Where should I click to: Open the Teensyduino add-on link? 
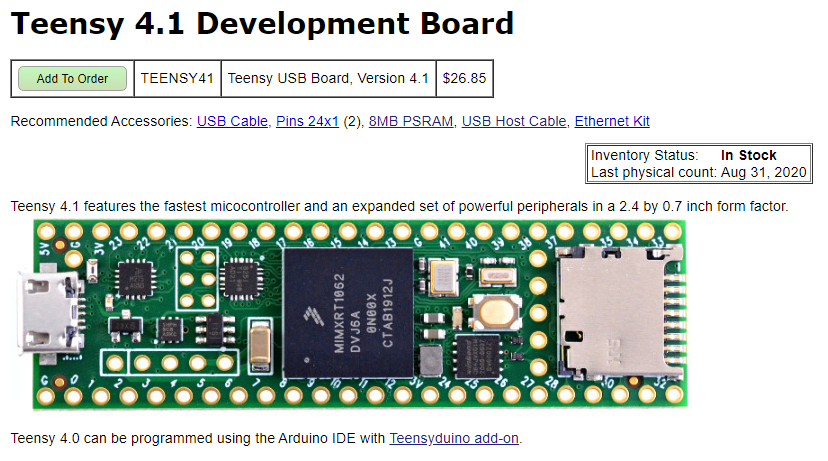click(x=454, y=438)
